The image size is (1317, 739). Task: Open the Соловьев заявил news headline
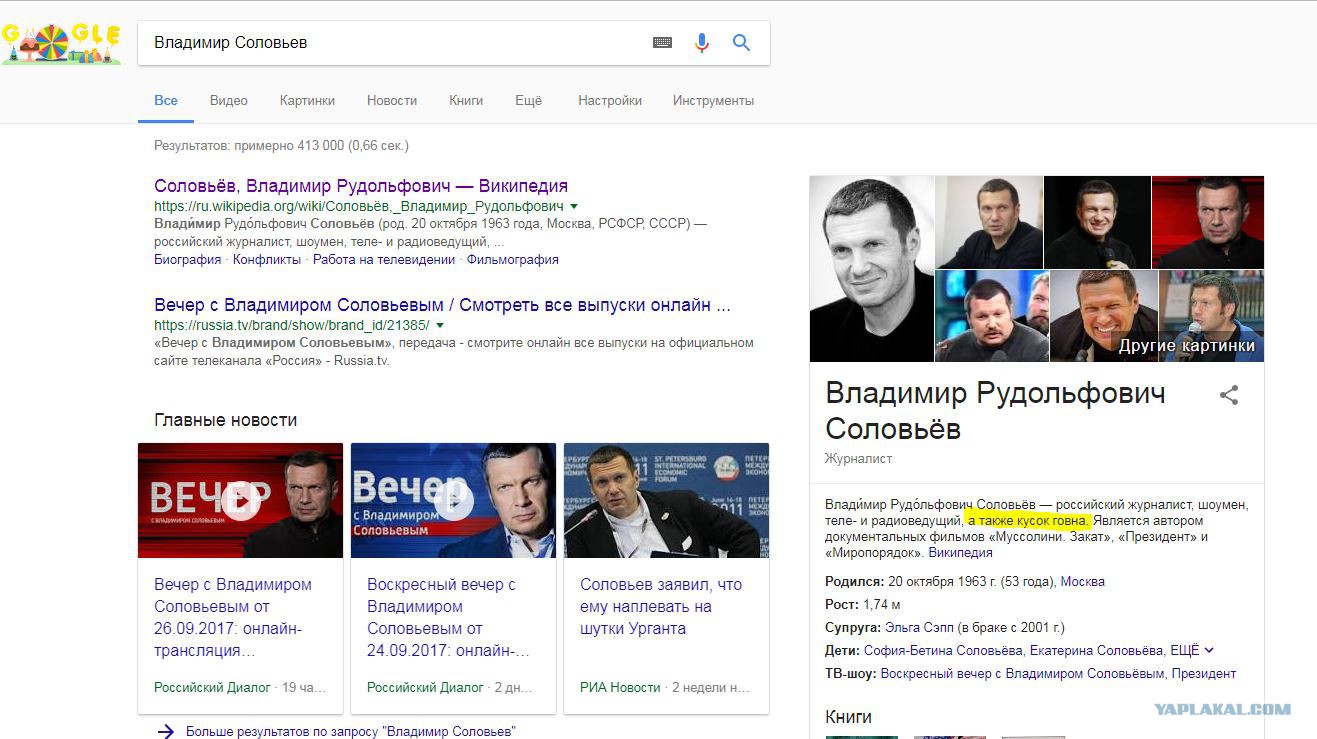(661, 606)
